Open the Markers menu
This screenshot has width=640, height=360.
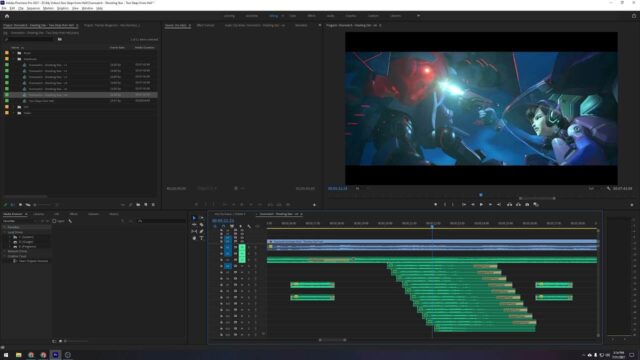pos(48,8)
